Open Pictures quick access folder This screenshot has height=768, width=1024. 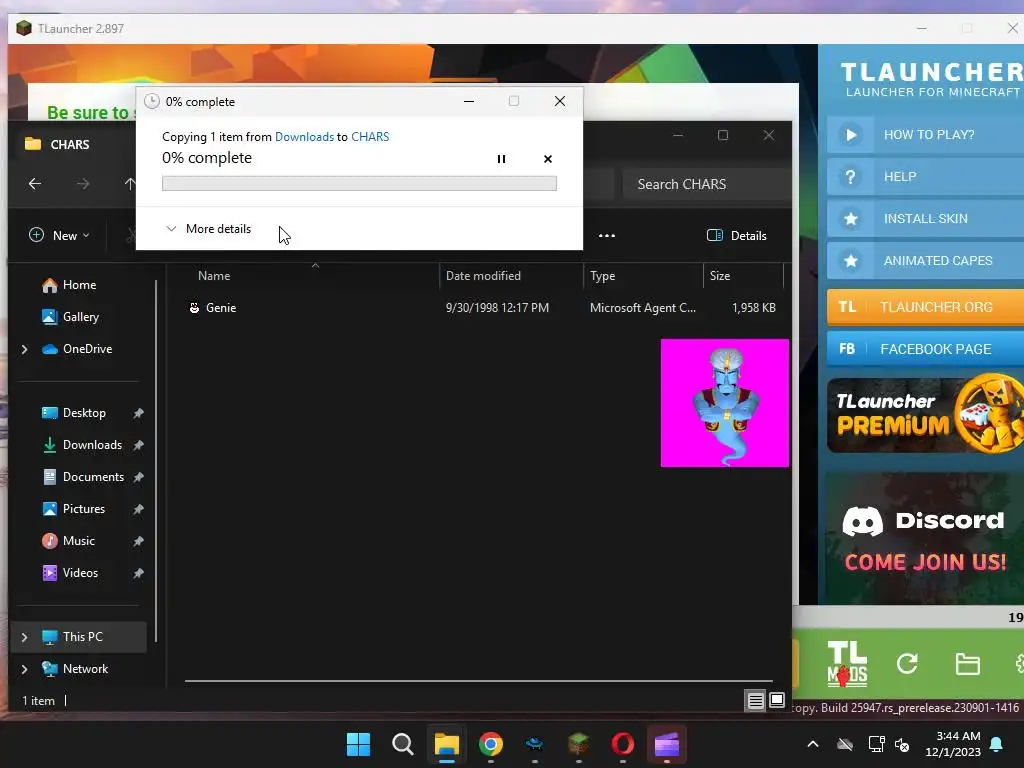(x=74, y=509)
